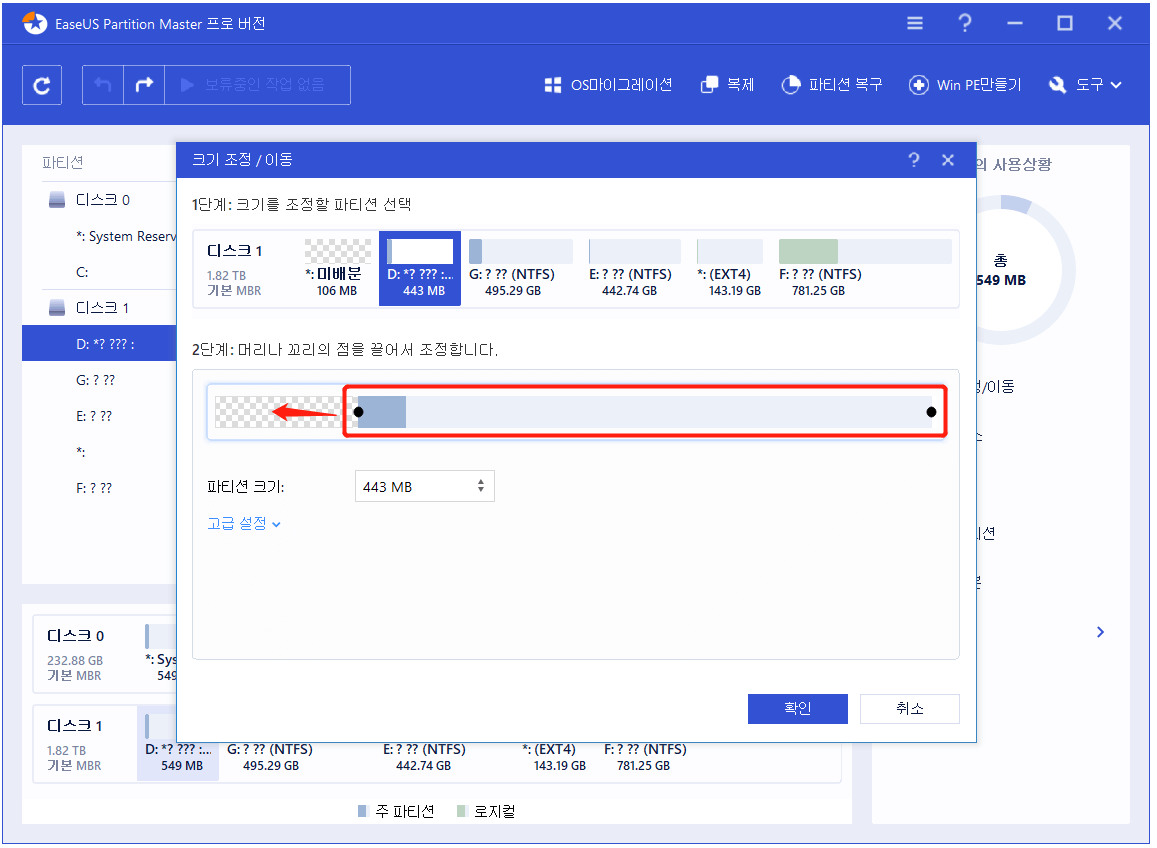This screenshot has height=848, width=1157.
Task: Click the pending operations play button
Action: (x=257, y=85)
